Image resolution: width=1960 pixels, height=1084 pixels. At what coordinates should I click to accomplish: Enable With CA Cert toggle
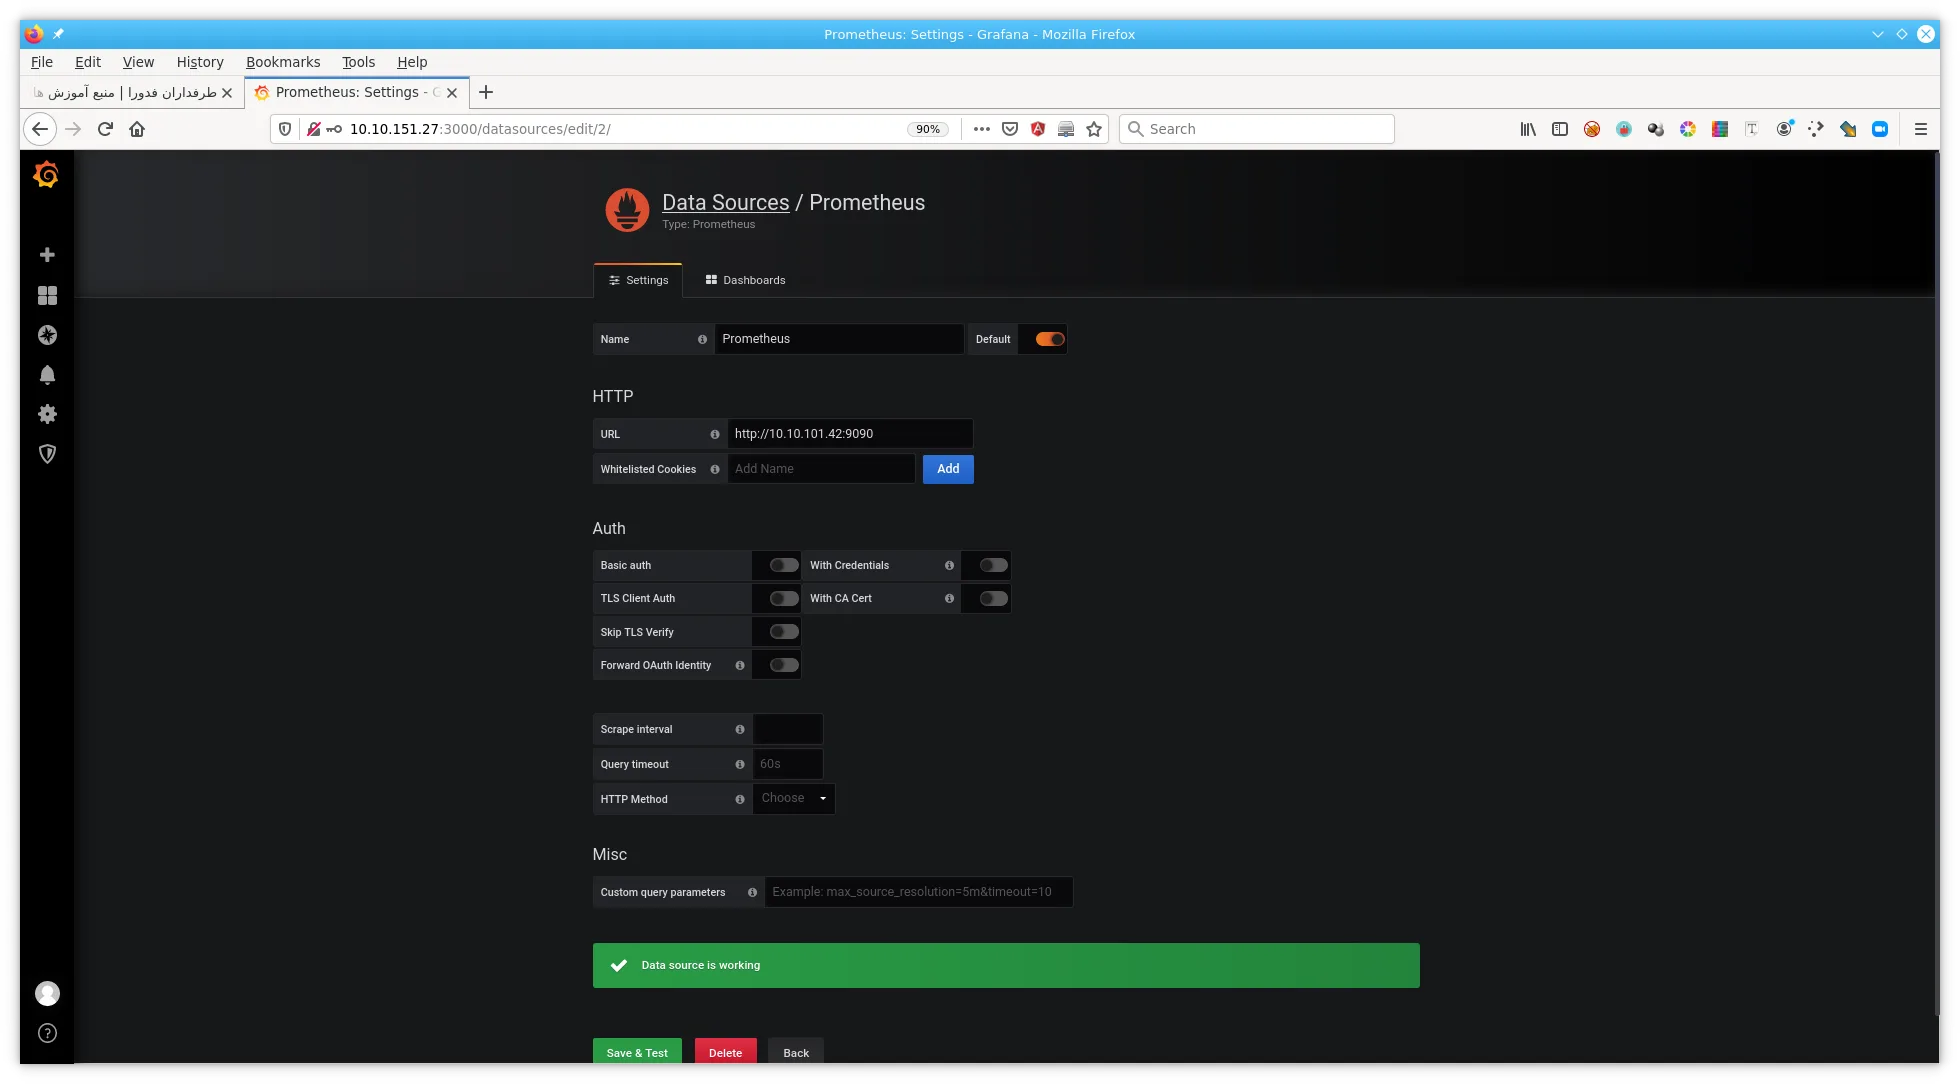tap(993, 598)
